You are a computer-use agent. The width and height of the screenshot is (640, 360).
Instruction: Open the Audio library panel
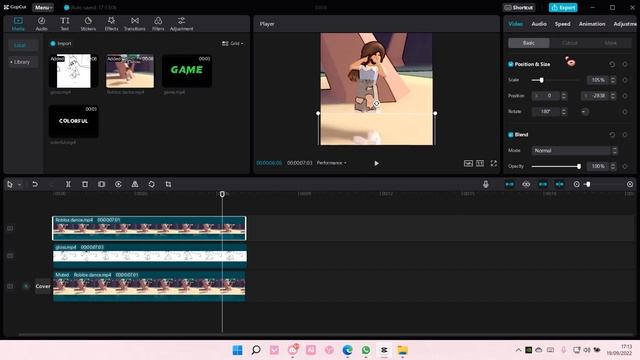coord(41,24)
